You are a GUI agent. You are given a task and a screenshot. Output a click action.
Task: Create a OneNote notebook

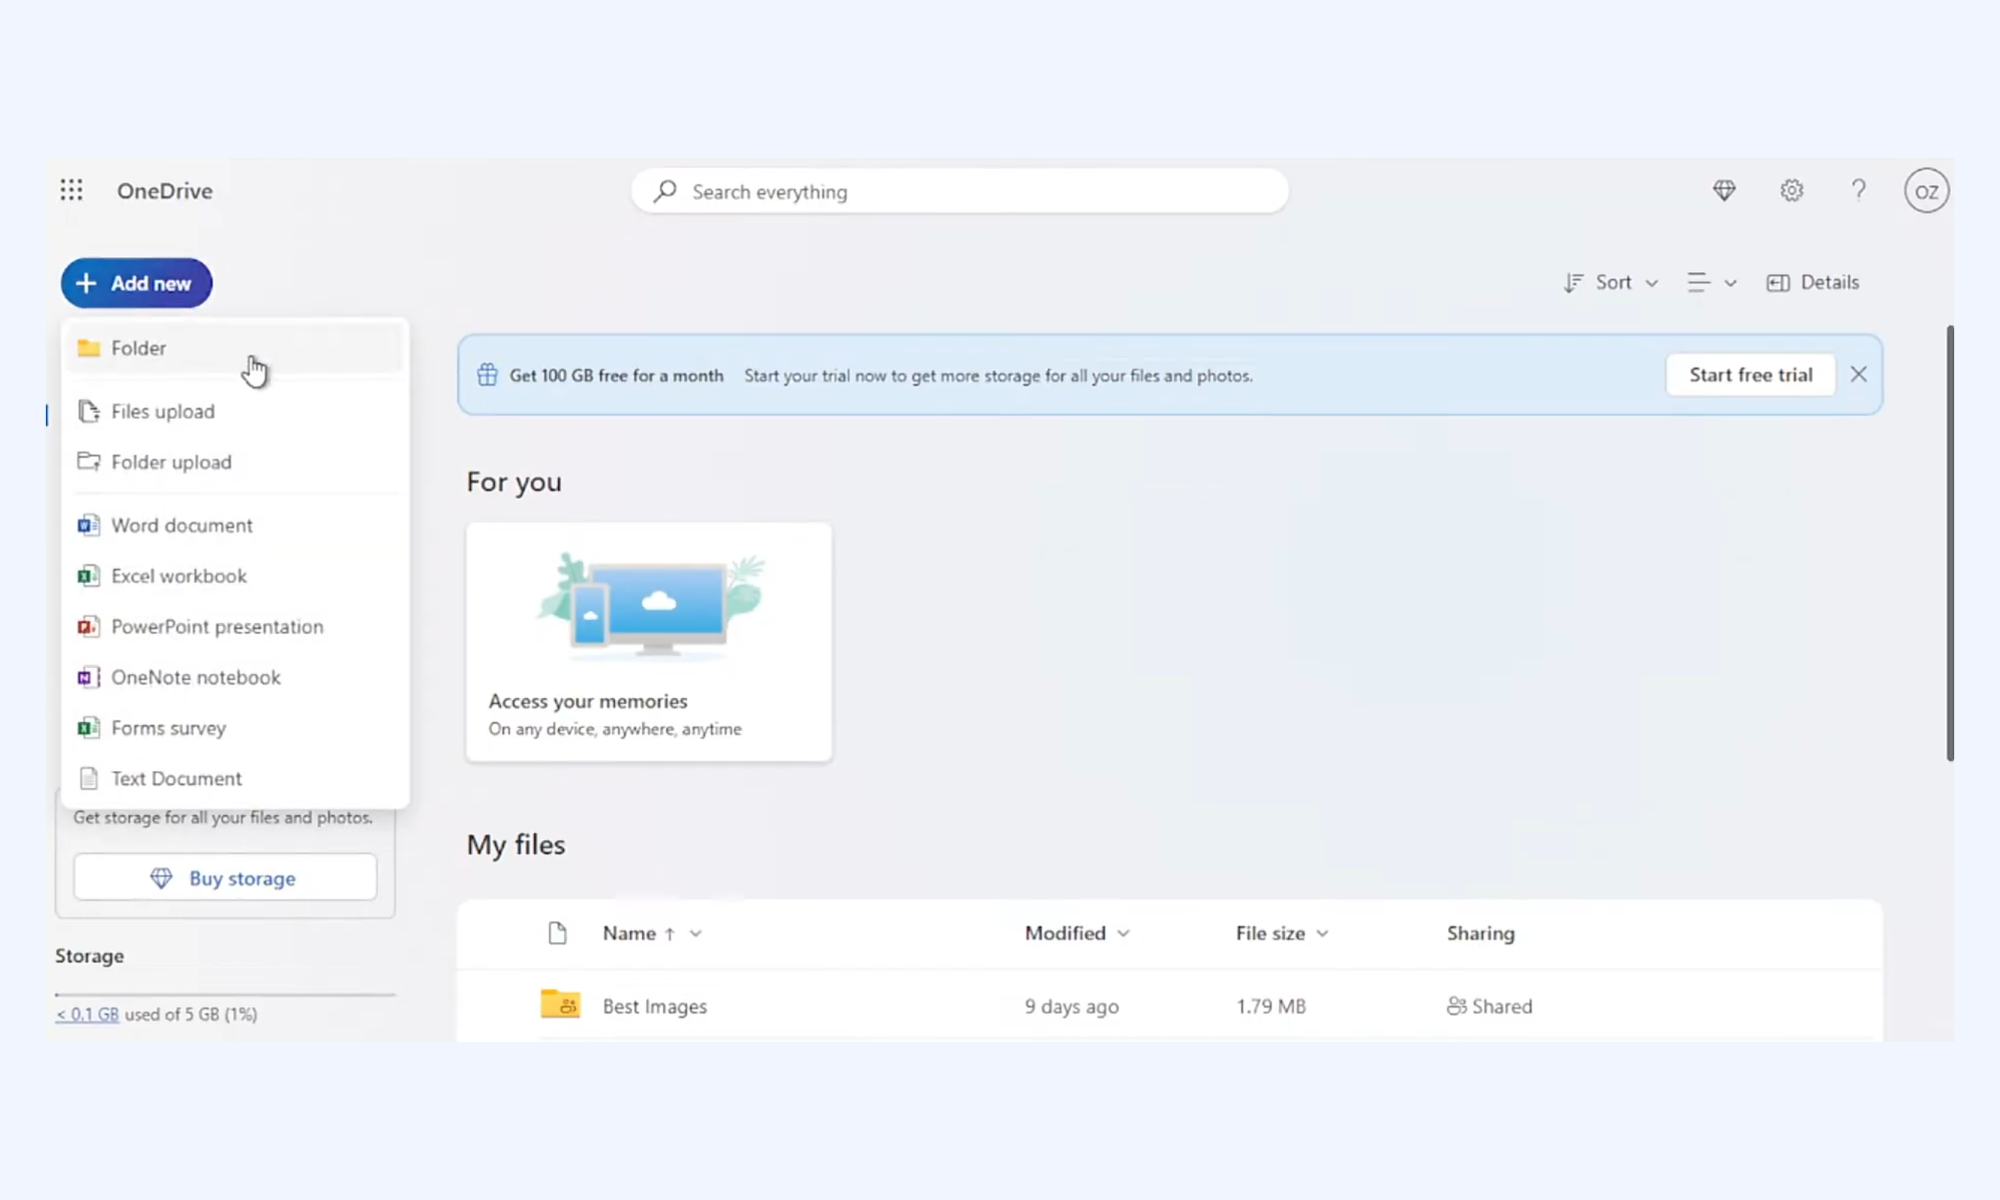pyautogui.click(x=235, y=677)
